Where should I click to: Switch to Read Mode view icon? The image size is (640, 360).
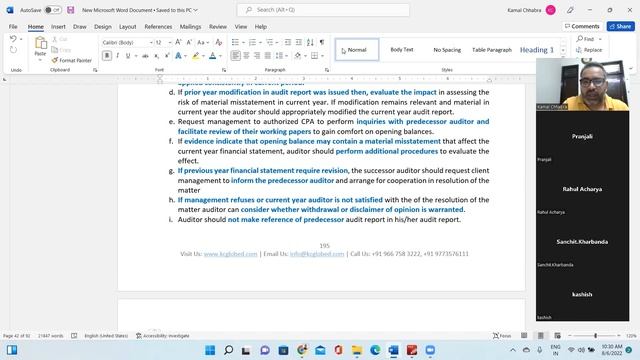click(524, 336)
